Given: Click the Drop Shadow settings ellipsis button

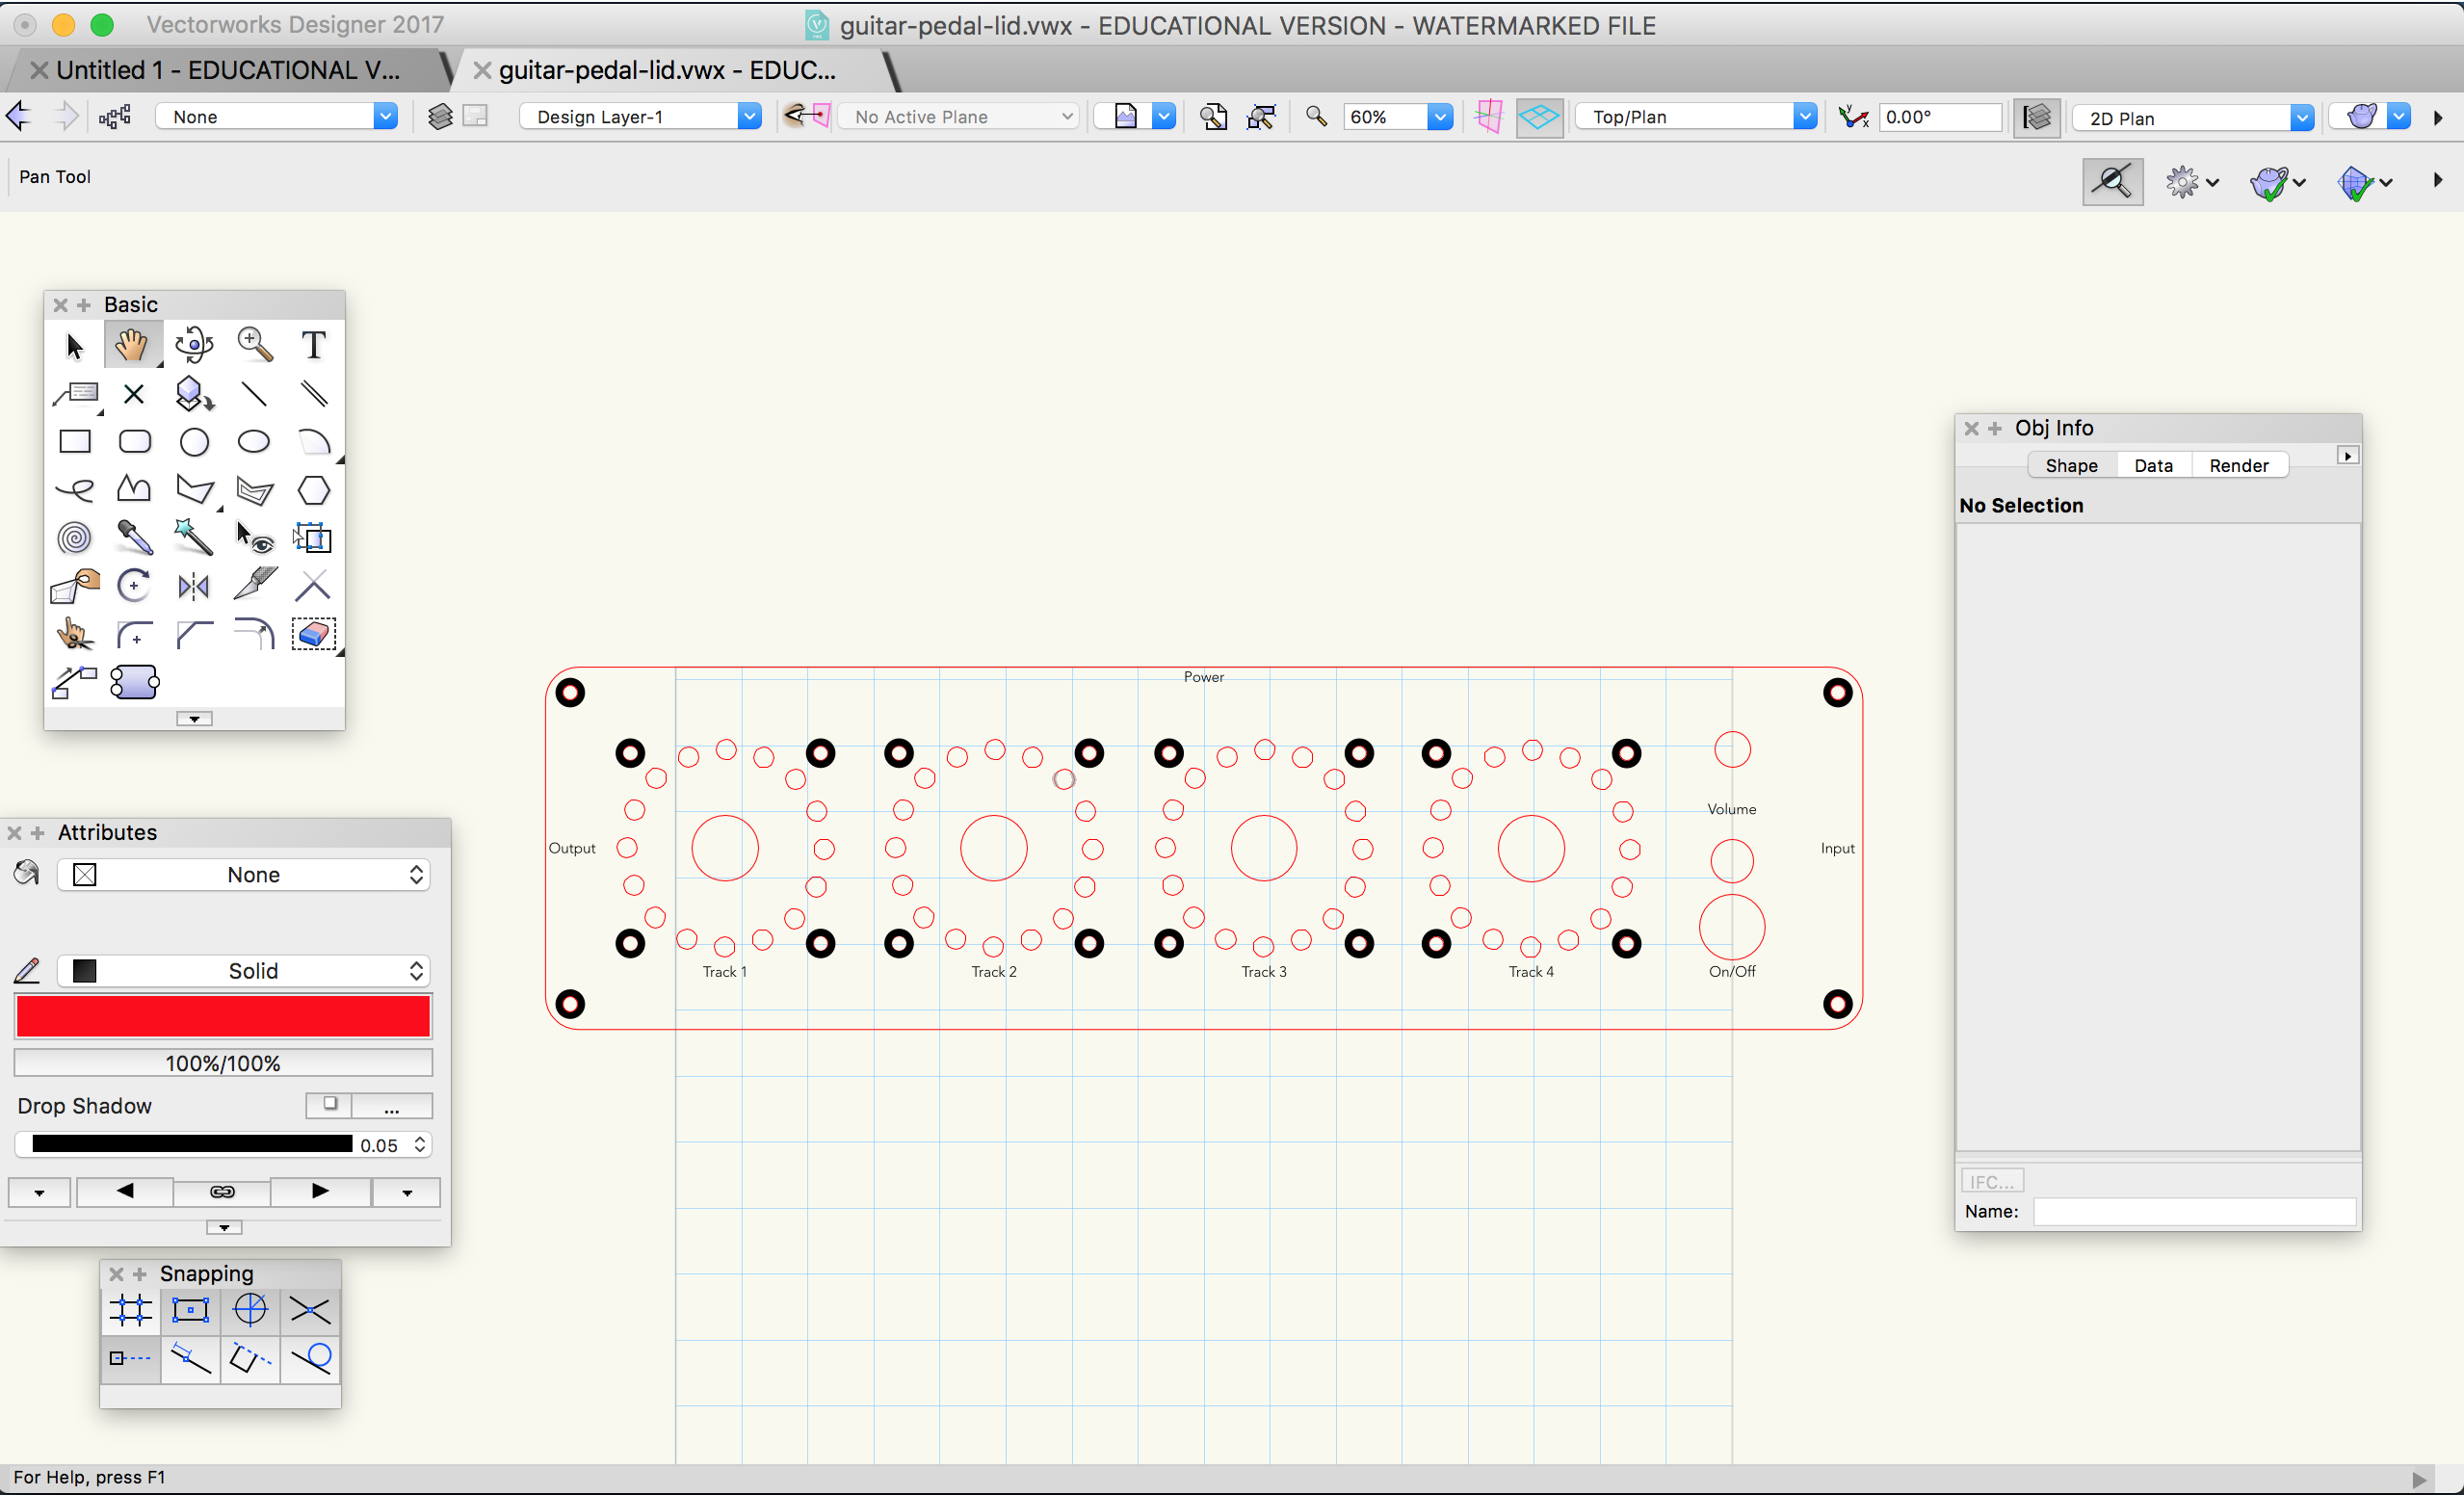Looking at the screenshot, I should 391,1106.
